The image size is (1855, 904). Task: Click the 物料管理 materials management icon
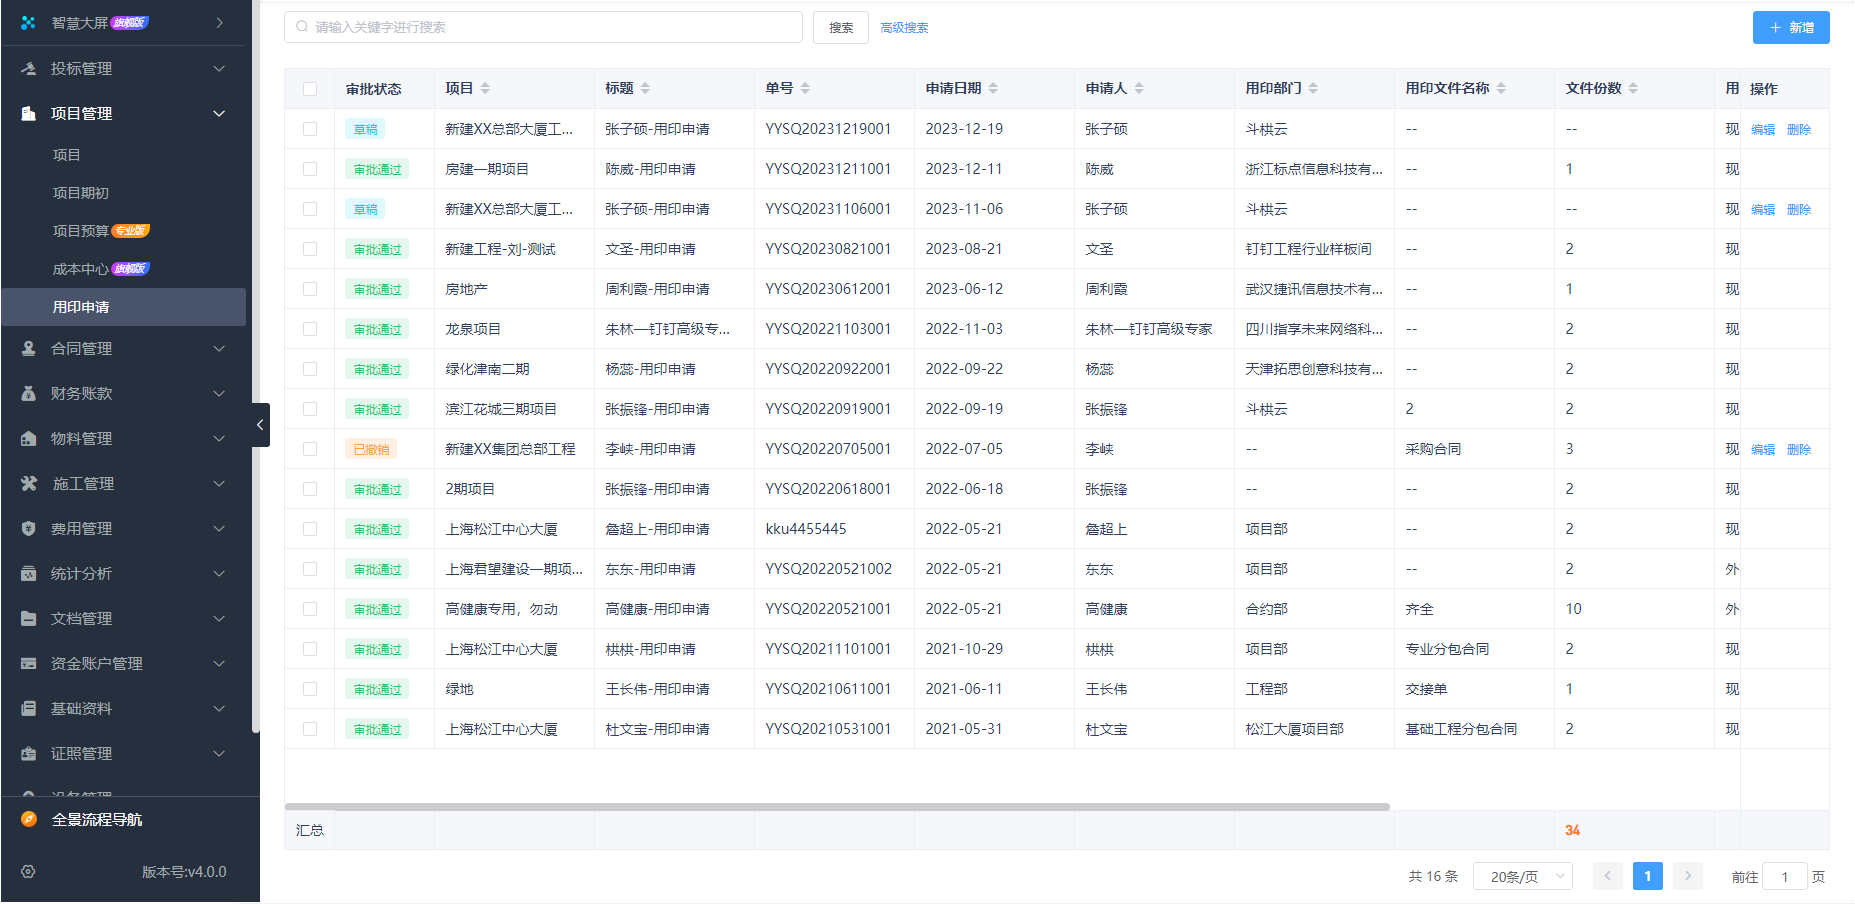tap(27, 438)
